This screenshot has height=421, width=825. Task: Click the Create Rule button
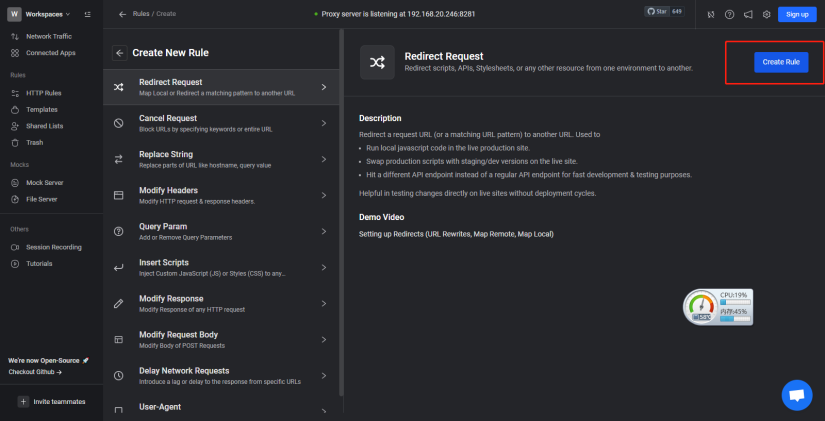(781, 62)
